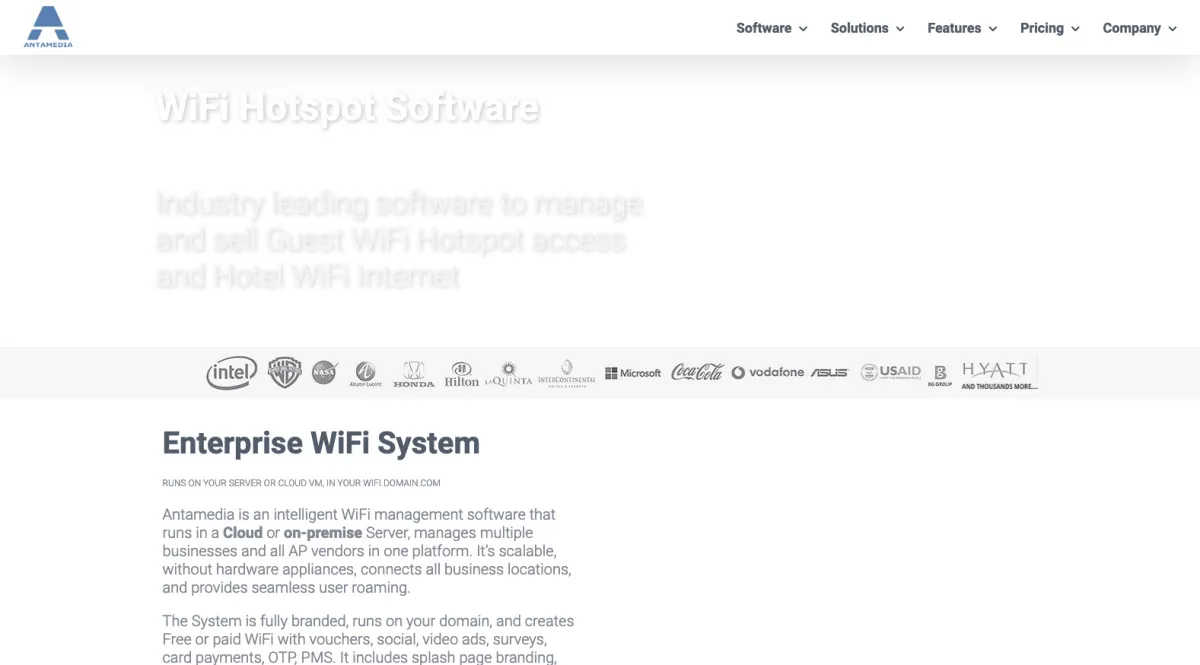Expand the Pricing dropdown chevron
The height and width of the screenshot is (665, 1200).
1075,29
